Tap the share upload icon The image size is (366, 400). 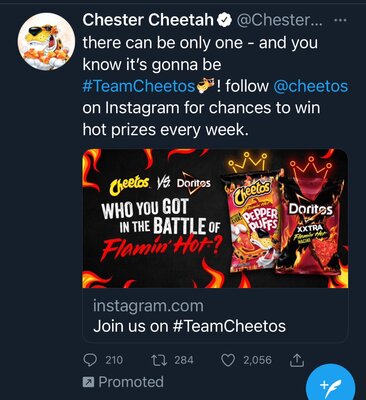point(296,360)
